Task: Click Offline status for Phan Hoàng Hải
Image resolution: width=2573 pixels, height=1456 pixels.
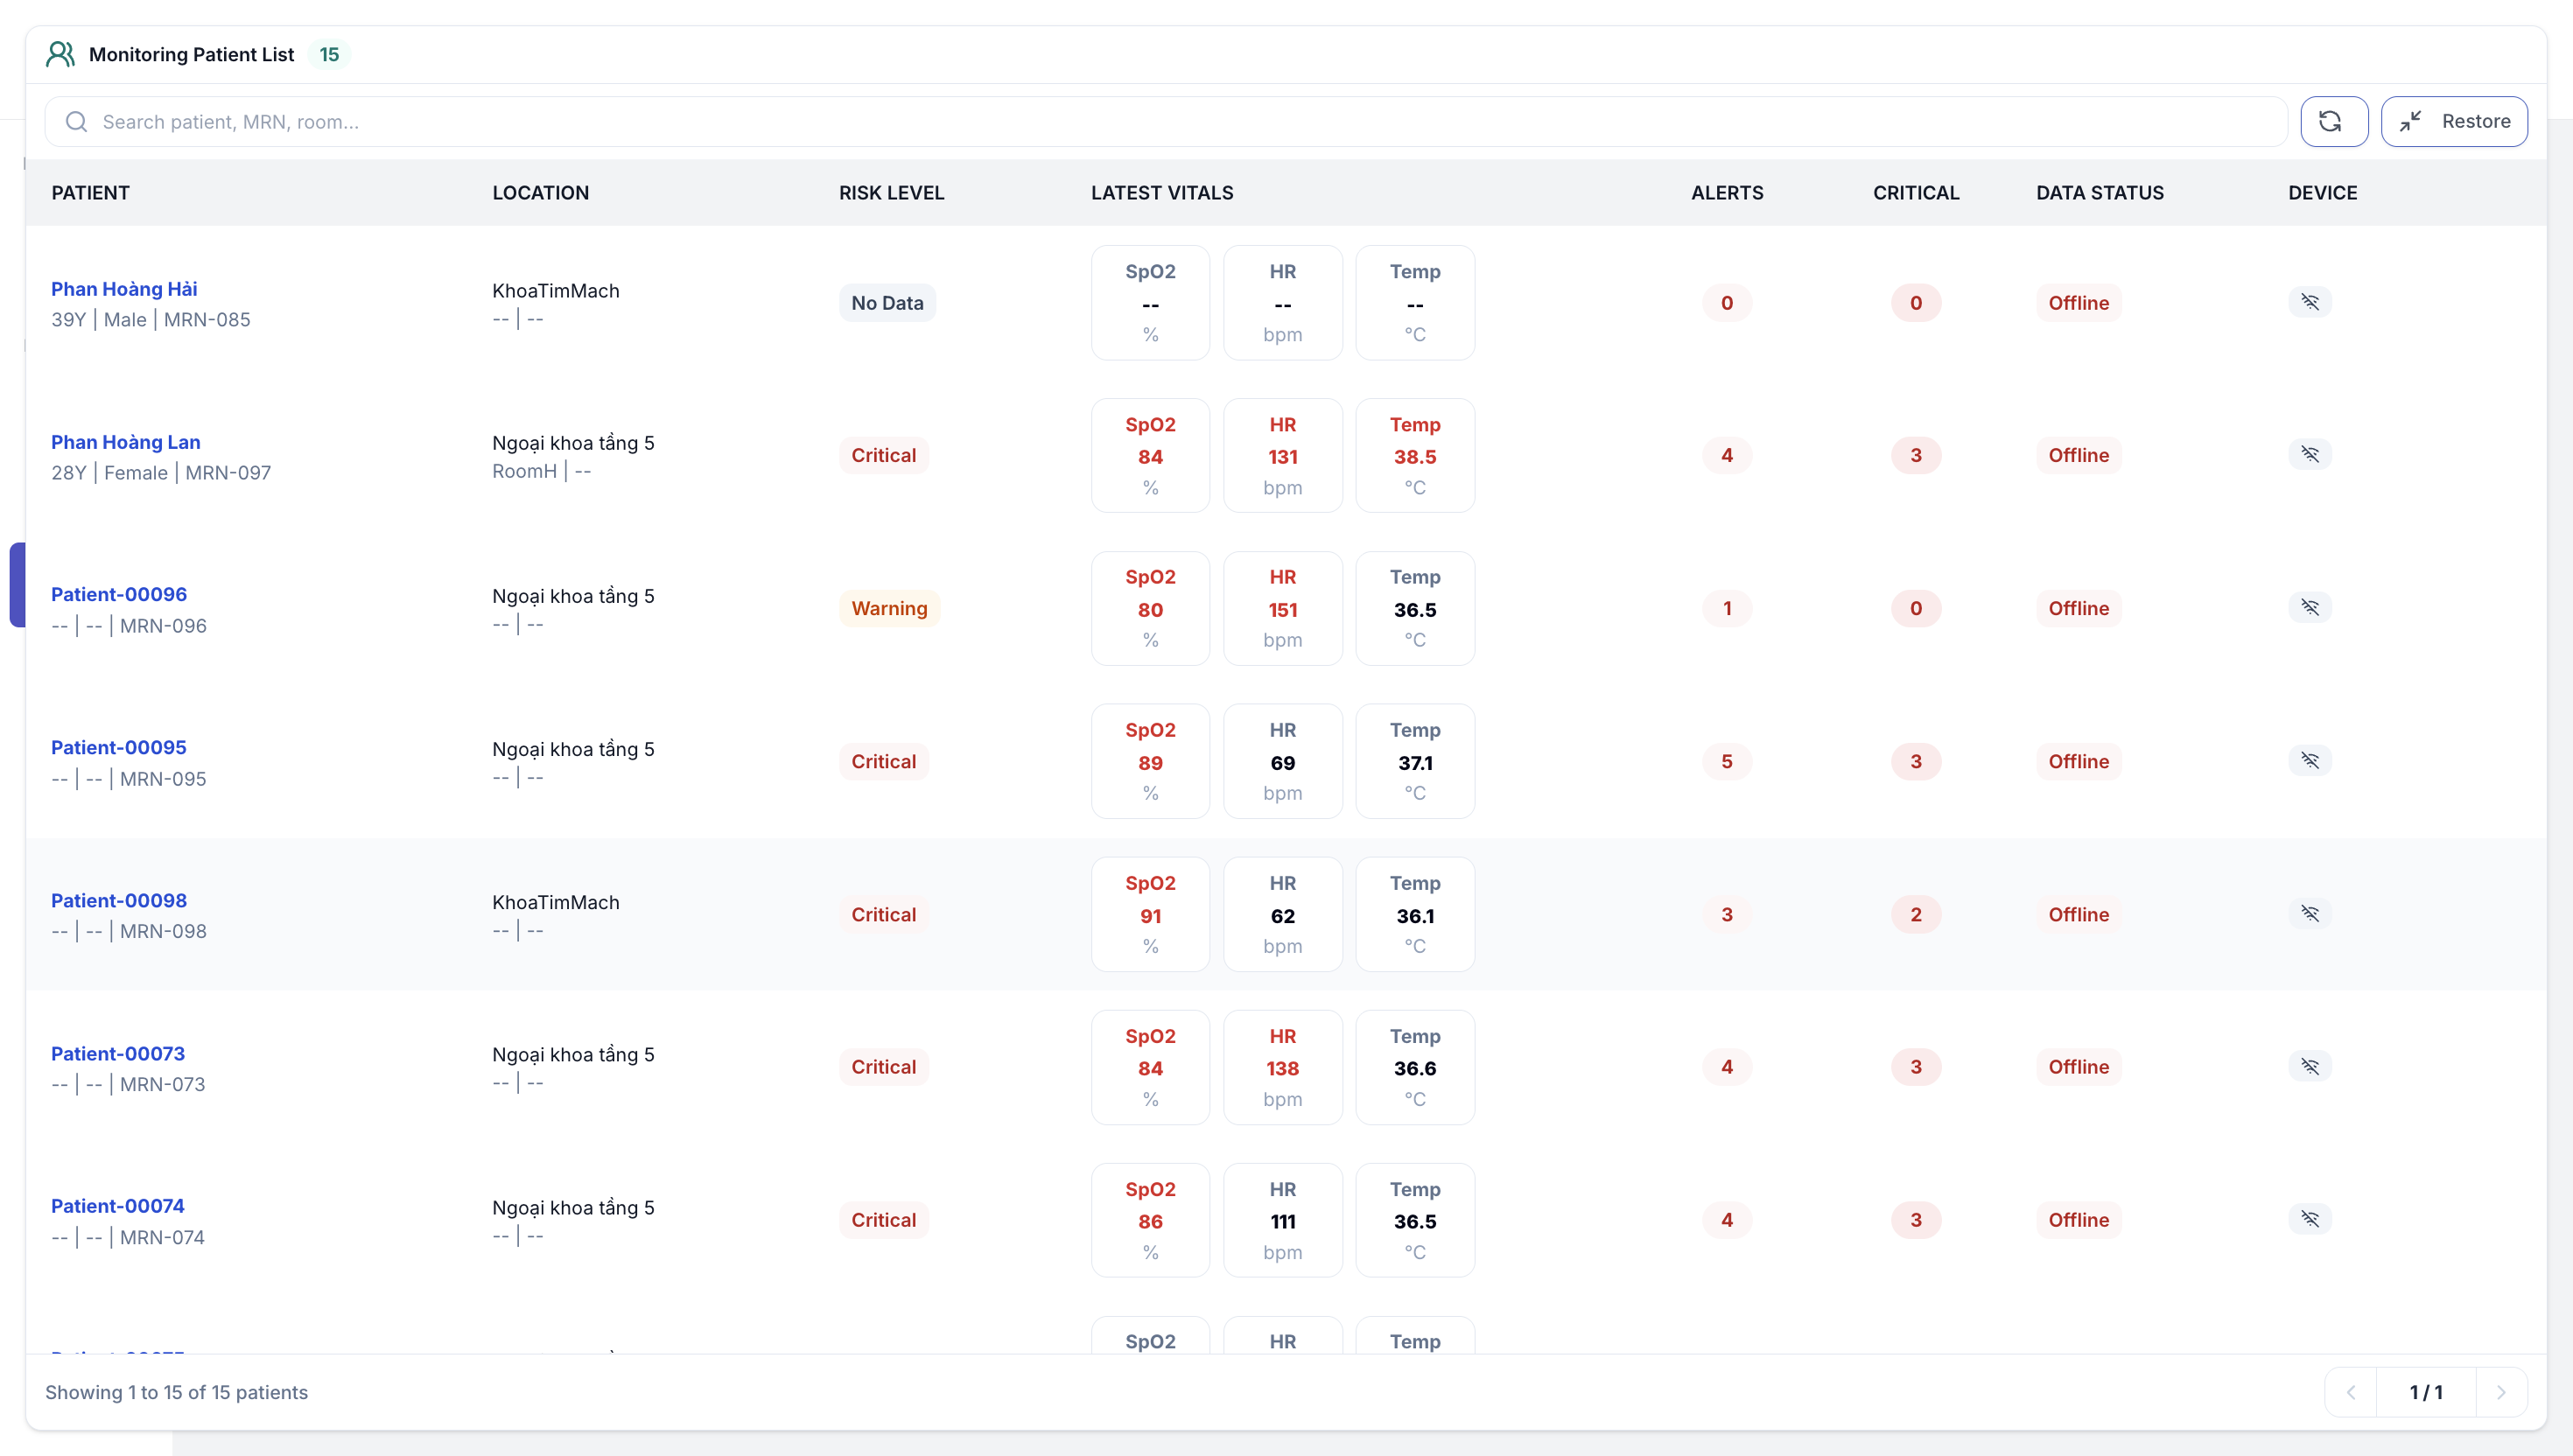Action: tap(2078, 303)
